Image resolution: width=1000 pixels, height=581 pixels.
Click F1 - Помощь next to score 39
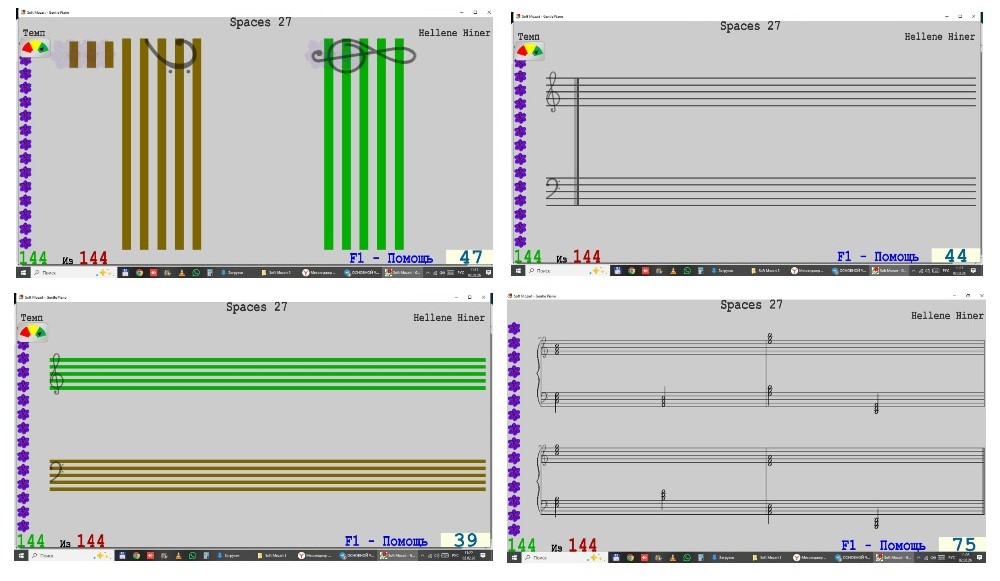pyautogui.click(x=386, y=541)
